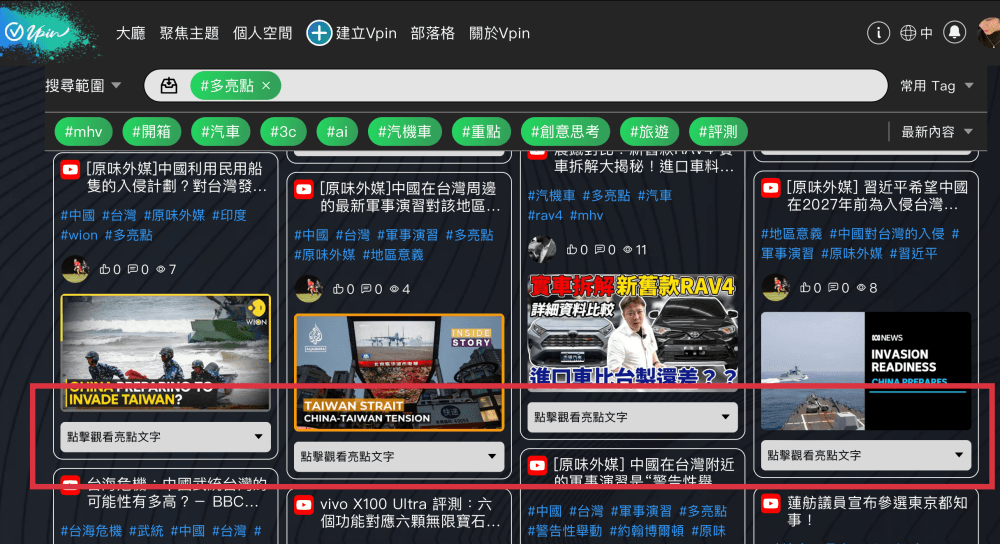Open WION China invade Taiwan thumbnail
Viewport: 1000px width, 544px height.
click(x=166, y=352)
